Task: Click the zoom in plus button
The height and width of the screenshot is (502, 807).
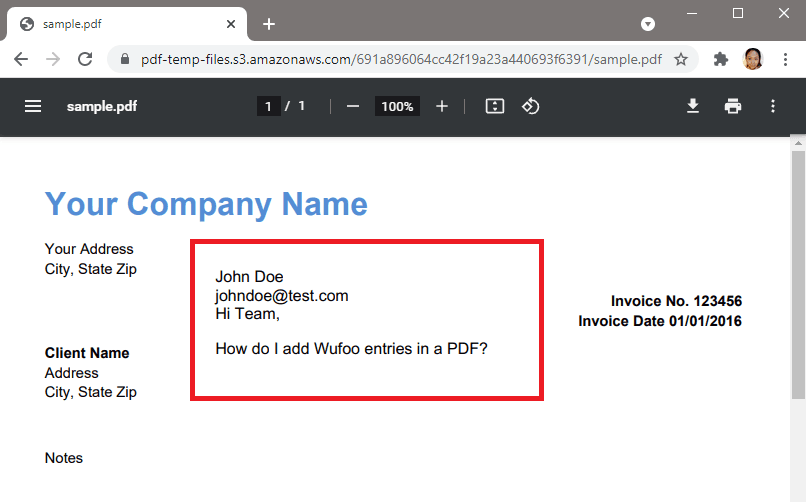Action: coord(442,106)
